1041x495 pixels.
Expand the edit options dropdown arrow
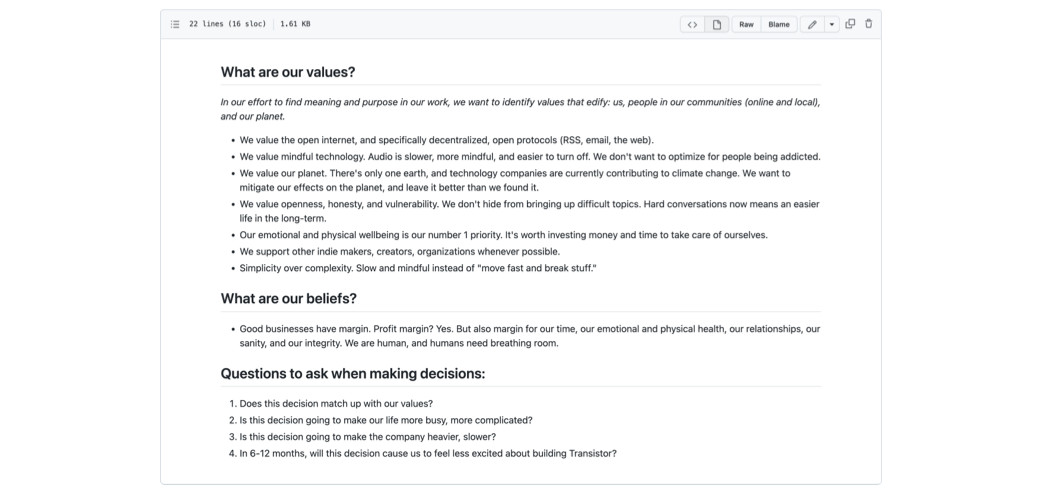point(831,24)
